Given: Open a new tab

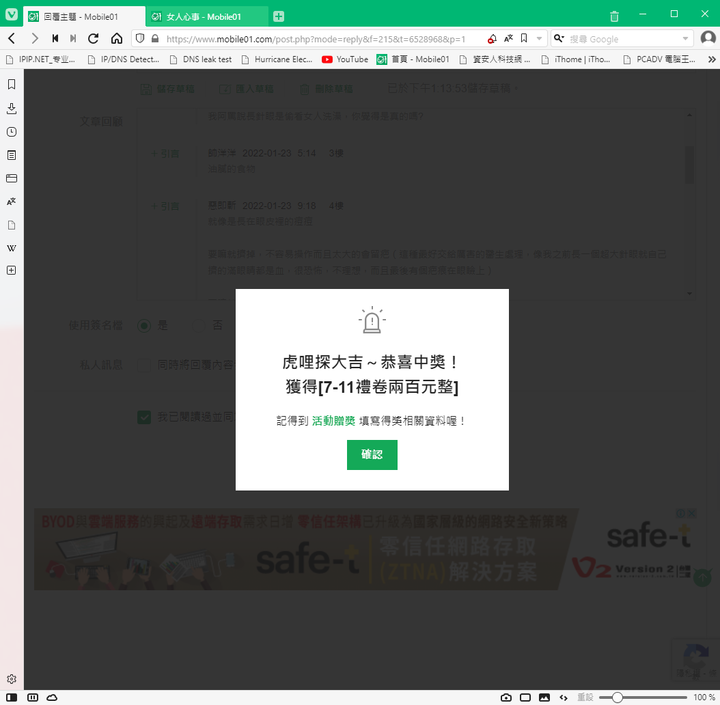Looking at the screenshot, I should point(279,17).
